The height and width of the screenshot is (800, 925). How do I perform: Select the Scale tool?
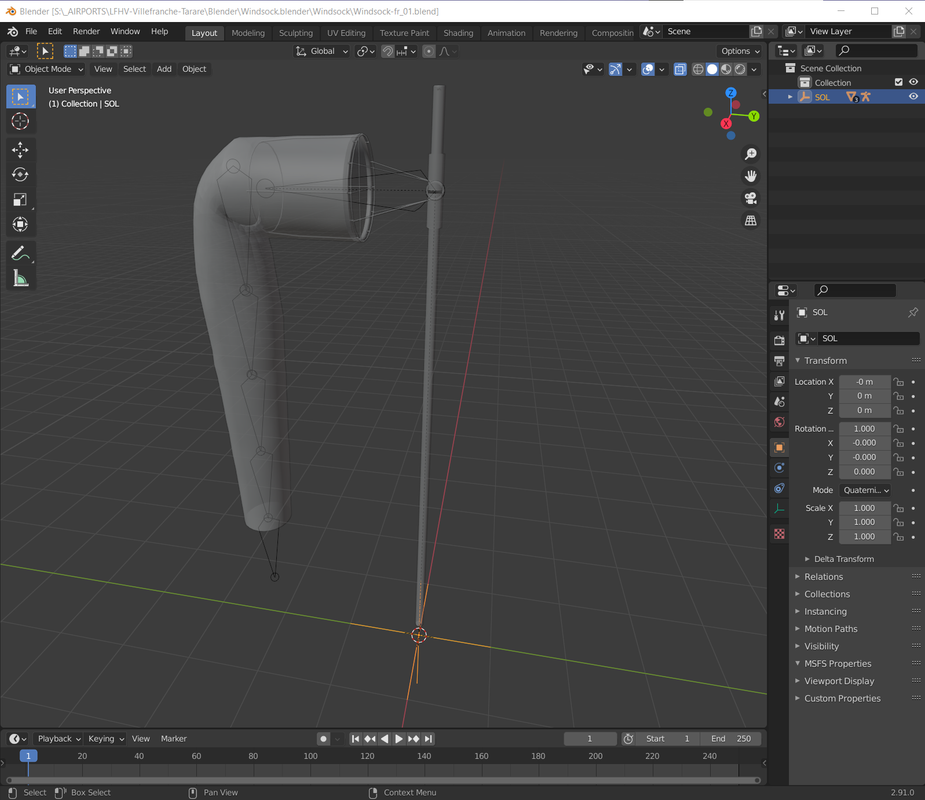click(x=20, y=200)
